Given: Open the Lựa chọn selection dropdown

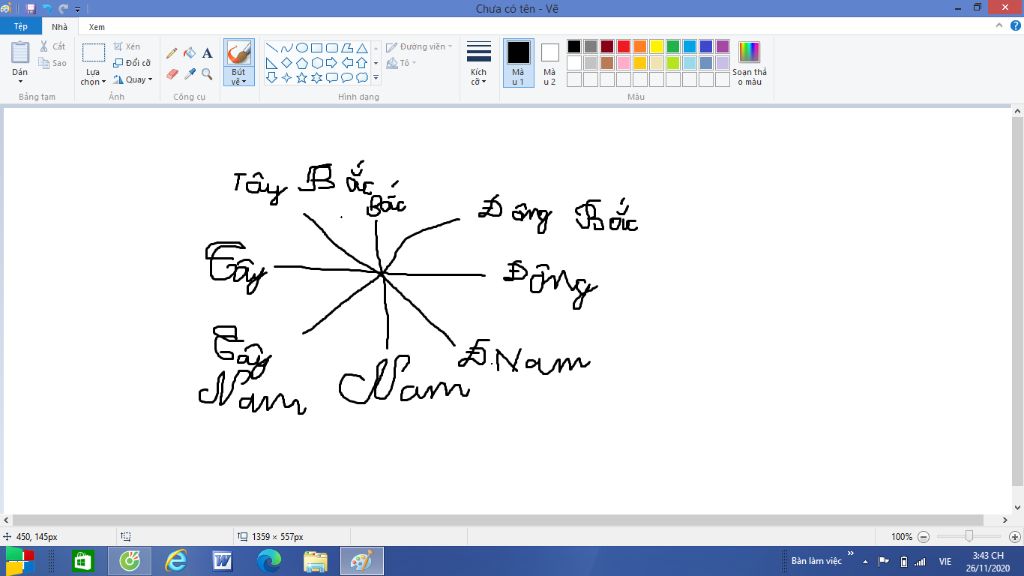Looking at the screenshot, I should [x=93, y=77].
